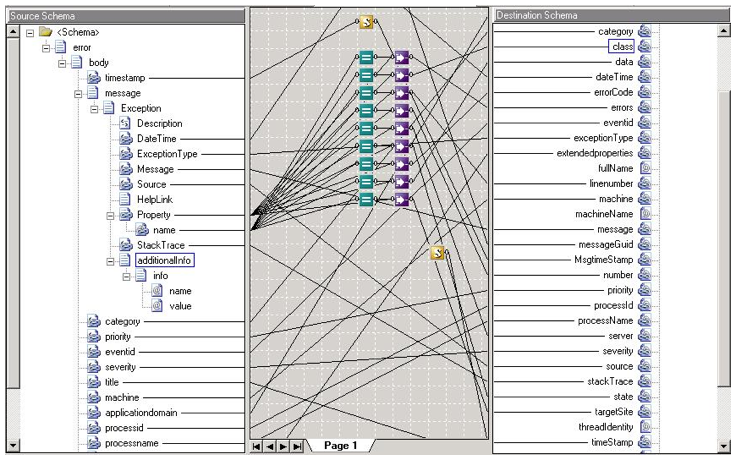Click the timestamp source element icon
The height and width of the screenshot is (460, 737).
coord(94,78)
